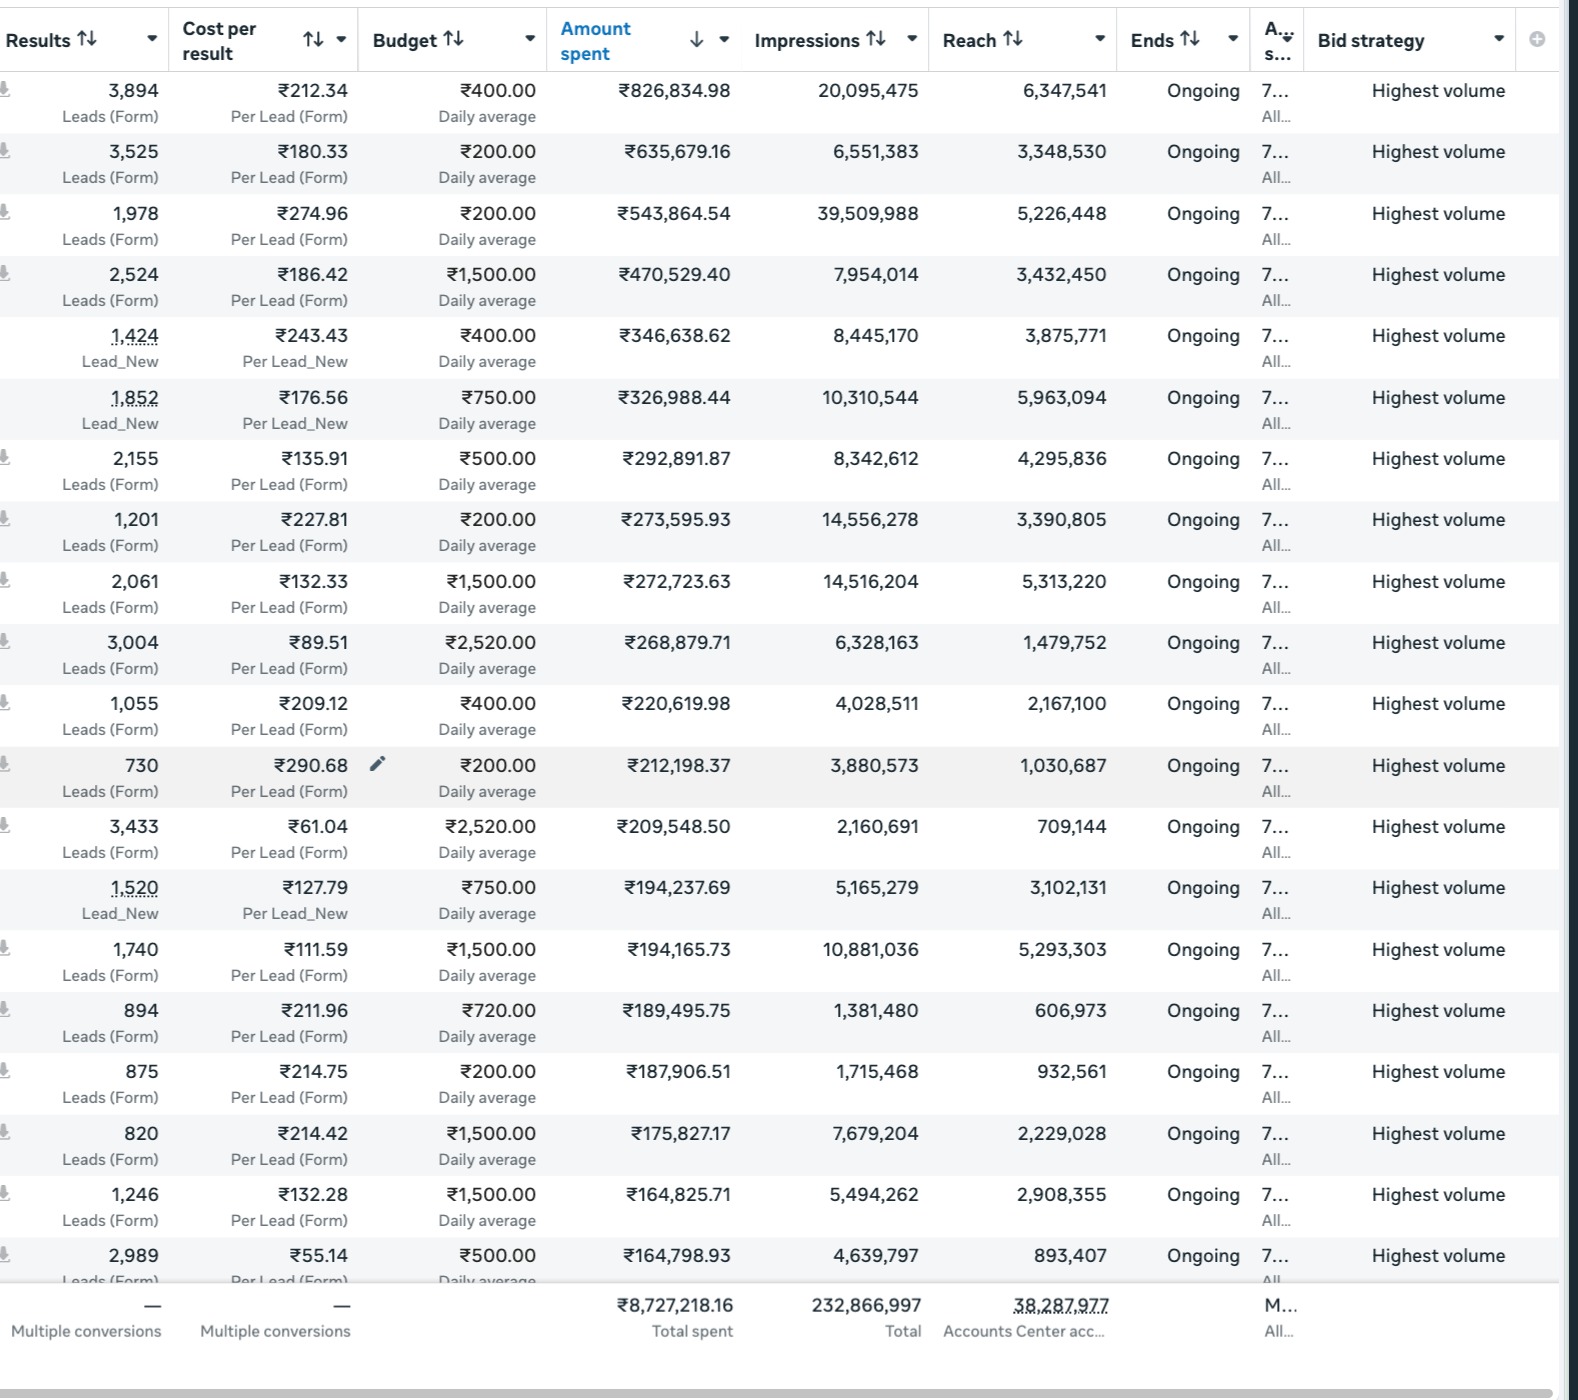Open the Bid strategy column dropdown

pos(1499,39)
